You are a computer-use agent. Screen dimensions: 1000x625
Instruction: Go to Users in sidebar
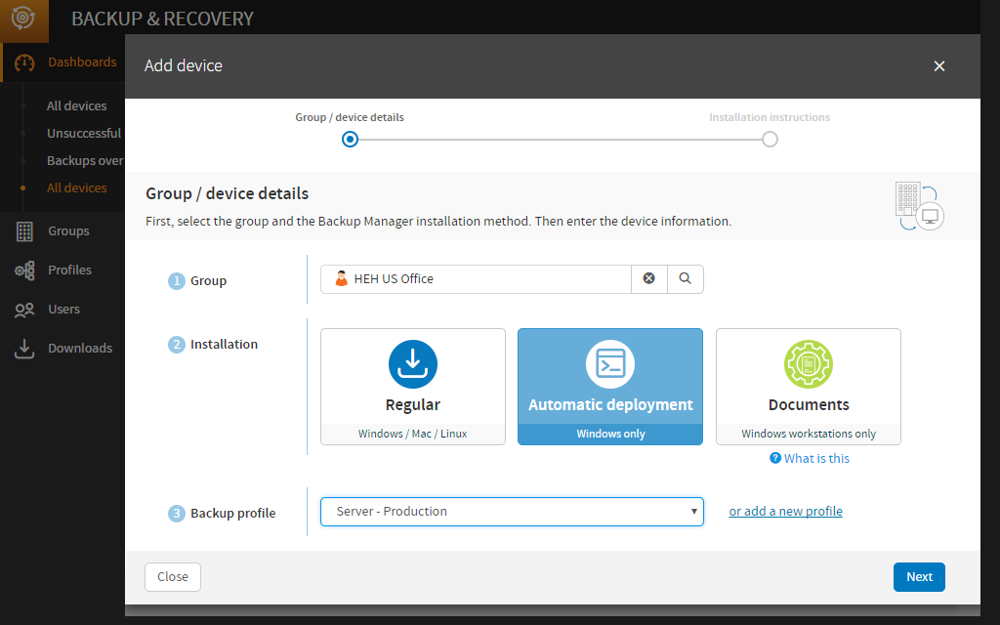pos(62,310)
